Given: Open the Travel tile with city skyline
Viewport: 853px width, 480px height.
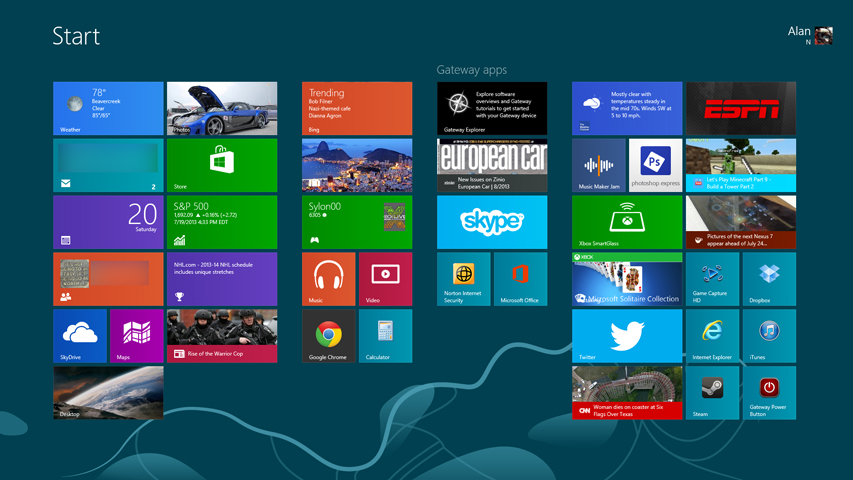Looking at the screenshot, I should click(357, 165).
